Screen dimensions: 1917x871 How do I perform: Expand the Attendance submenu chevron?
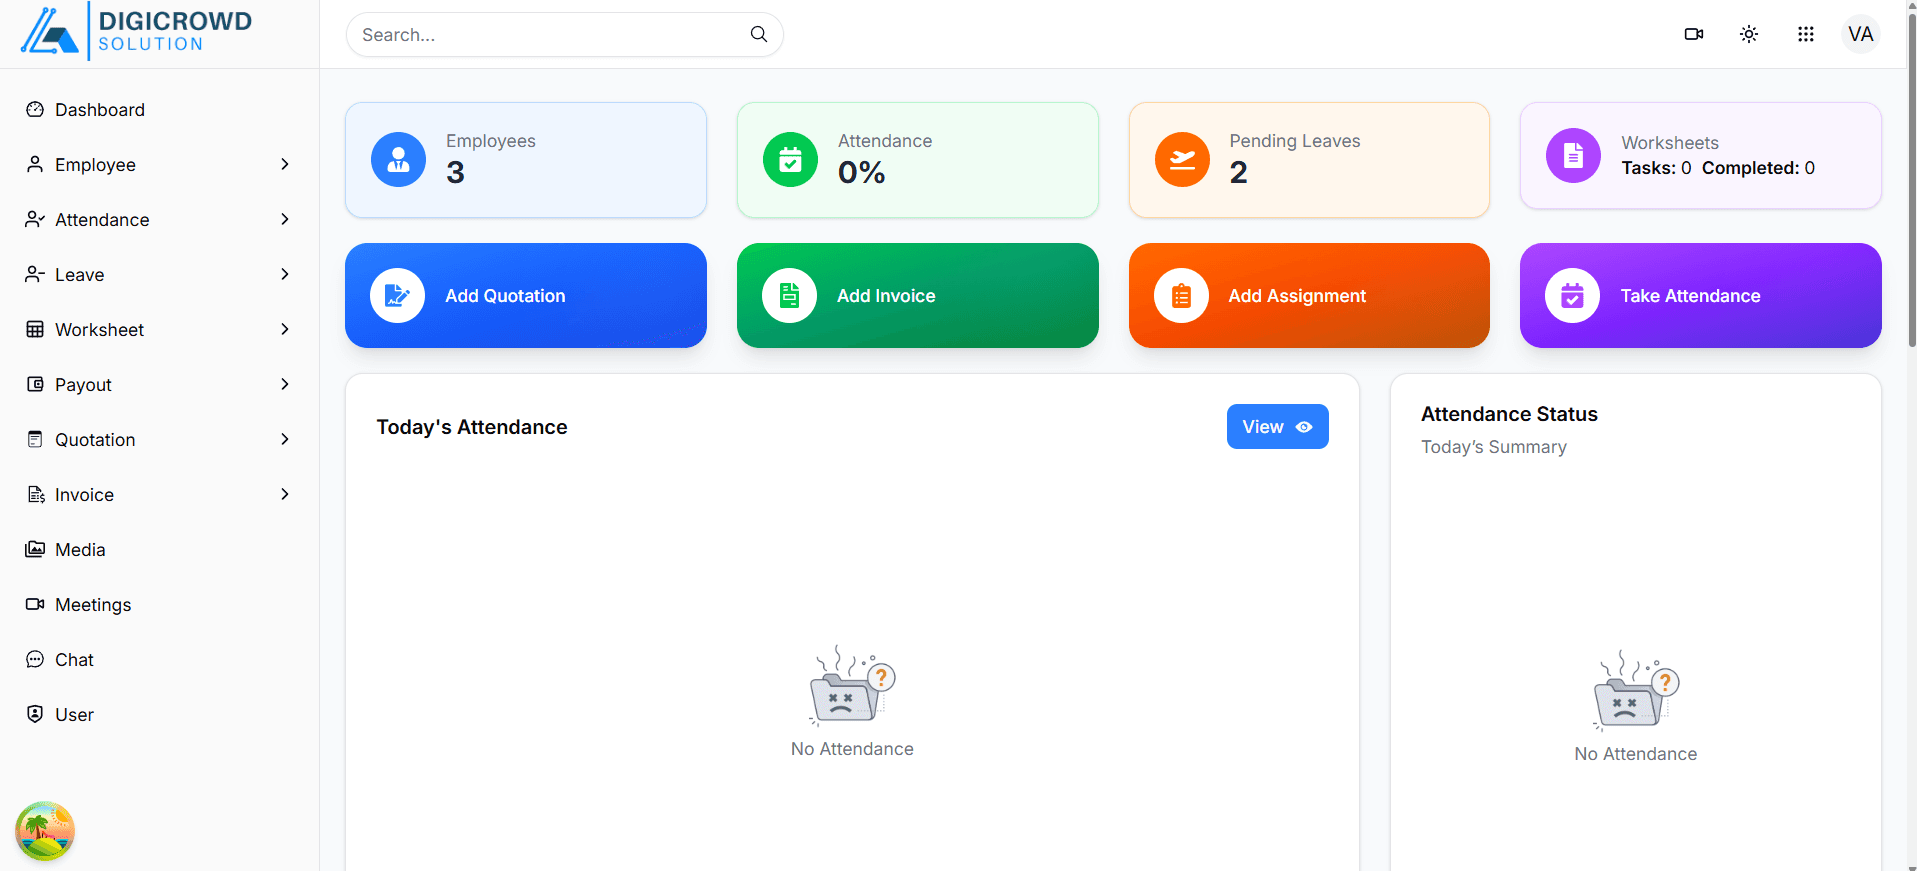click(285, 219)
